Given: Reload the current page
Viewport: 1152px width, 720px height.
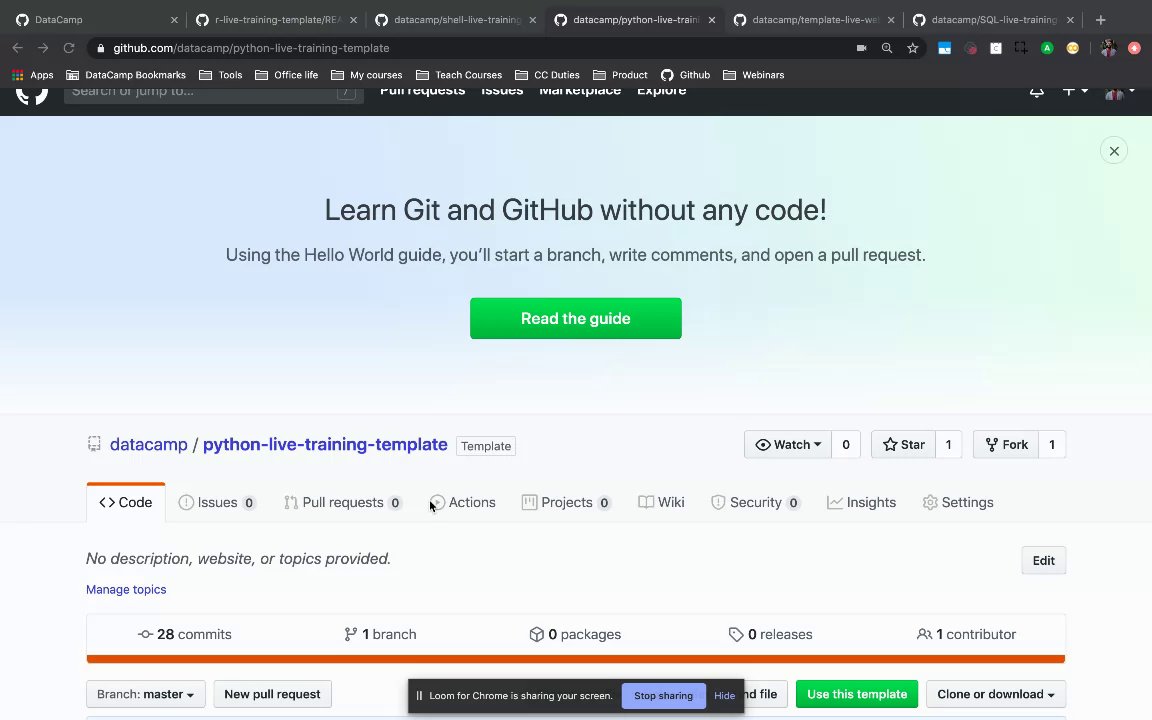Looking at the screenshot, I should pos(69,48).
